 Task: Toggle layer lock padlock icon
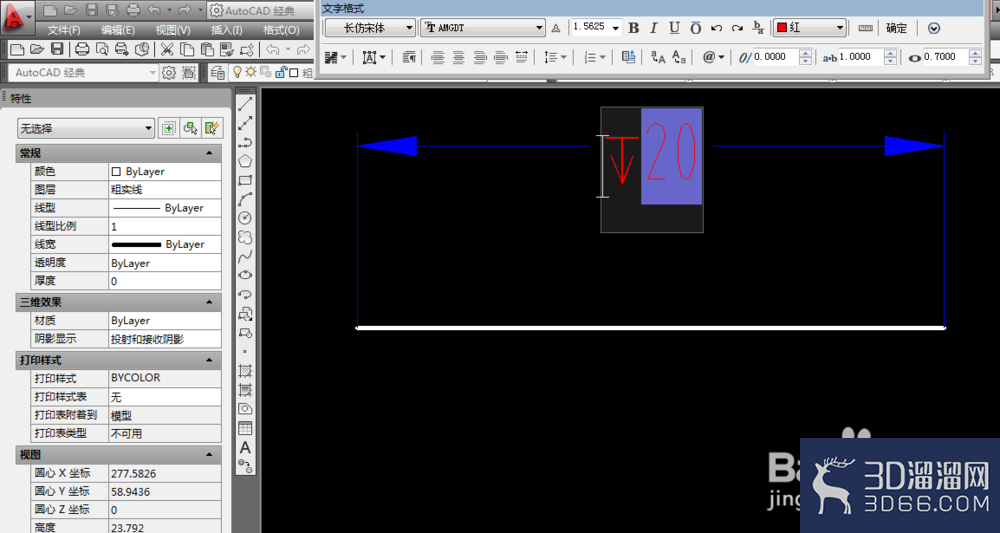tap(279, 72)
